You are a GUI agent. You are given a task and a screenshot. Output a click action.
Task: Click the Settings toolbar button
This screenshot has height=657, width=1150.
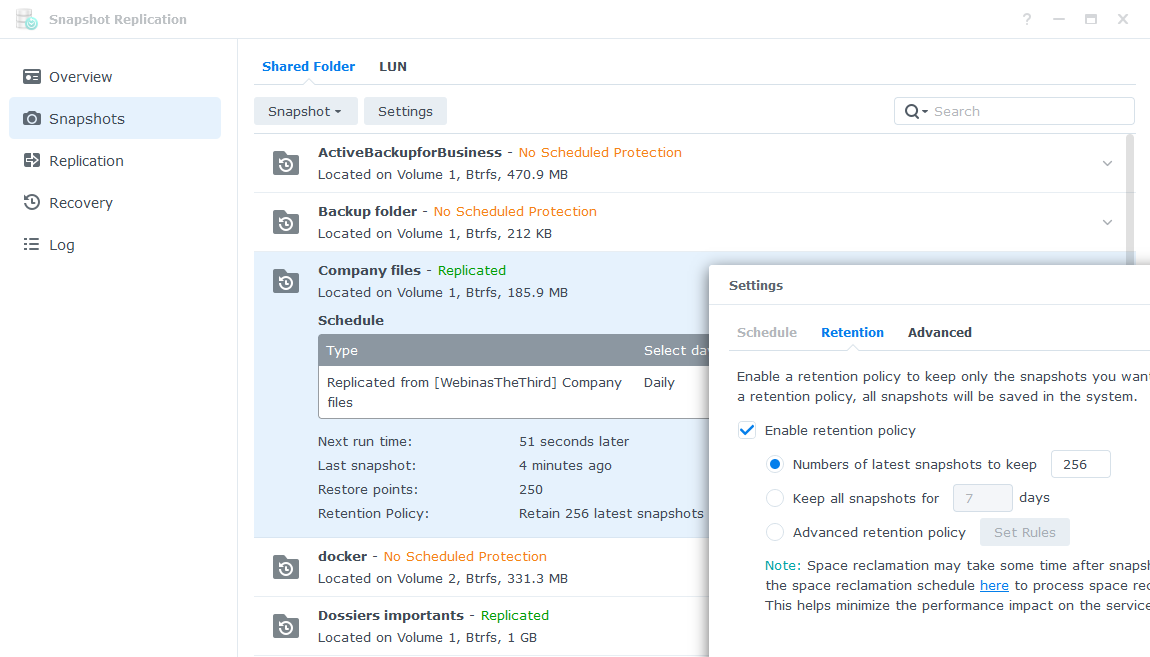point(405,111)
